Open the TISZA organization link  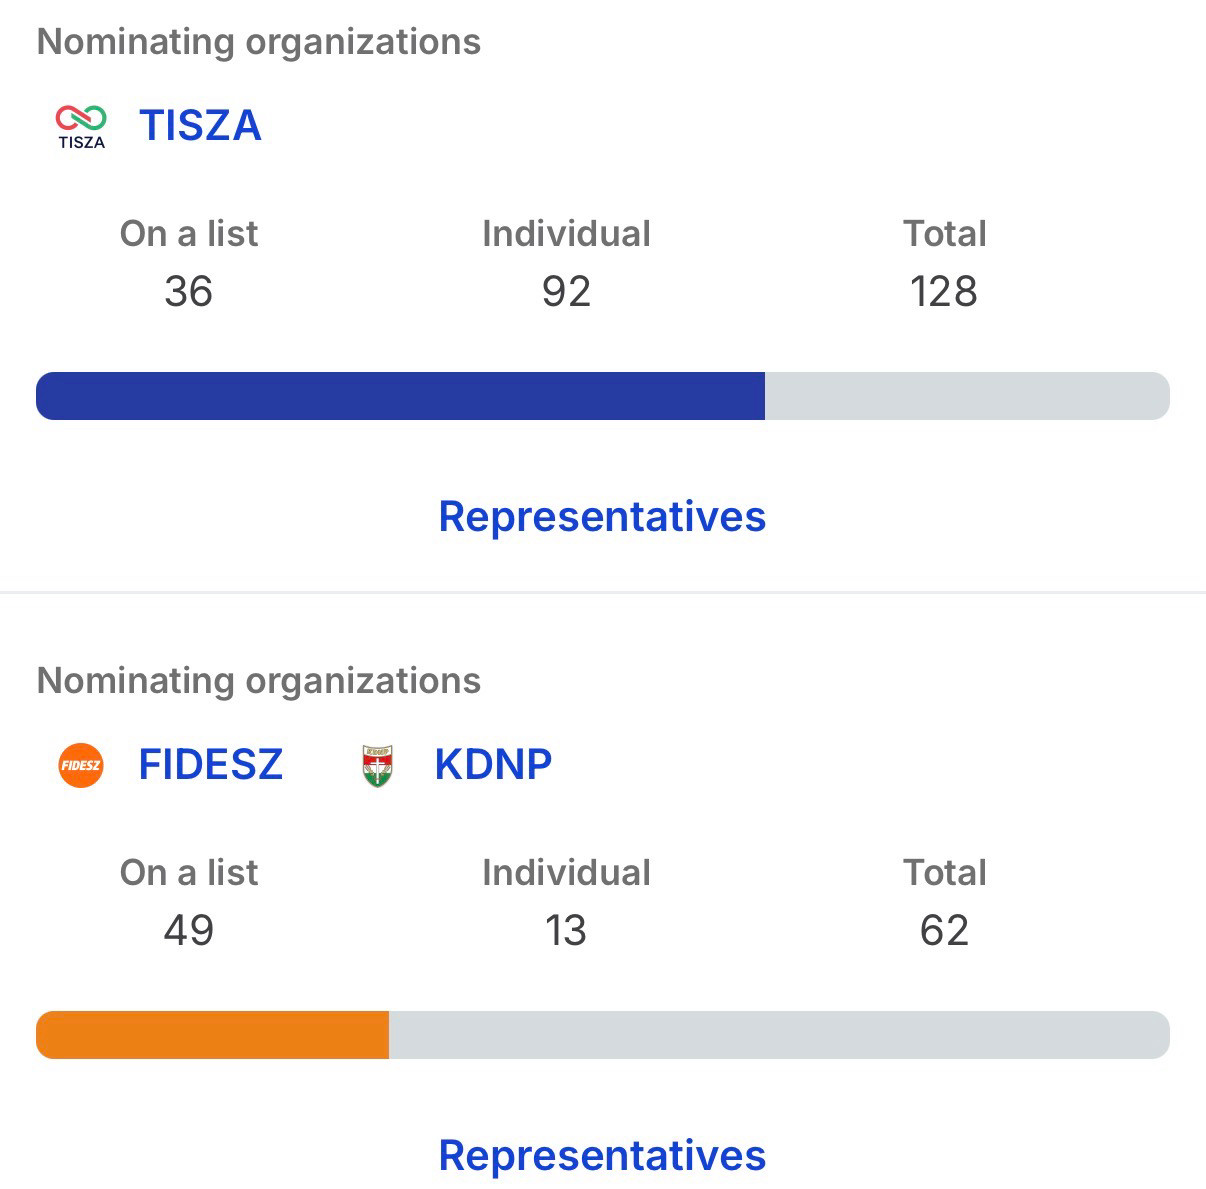pos(200,126)
